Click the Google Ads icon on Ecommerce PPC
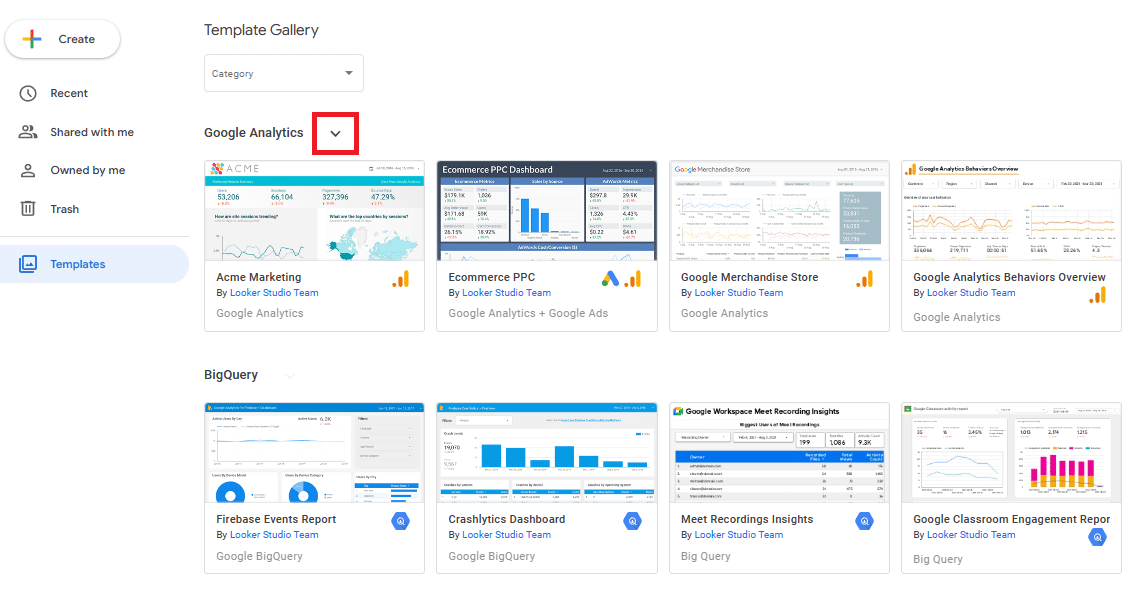The width and height of the screenshot is (1132, 612). pyautogui.click(x=610, y=279)
